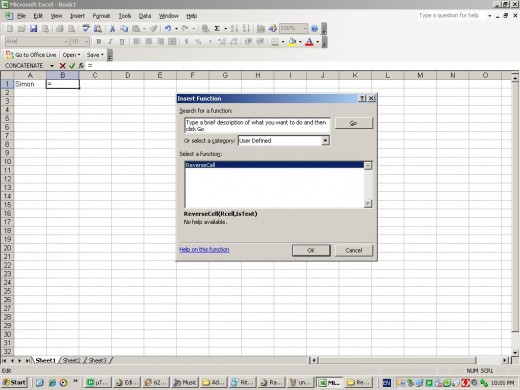Click the Chart Wizard icon
The width and height of the screenshot is (520, 390).
(x=261, y=29)
